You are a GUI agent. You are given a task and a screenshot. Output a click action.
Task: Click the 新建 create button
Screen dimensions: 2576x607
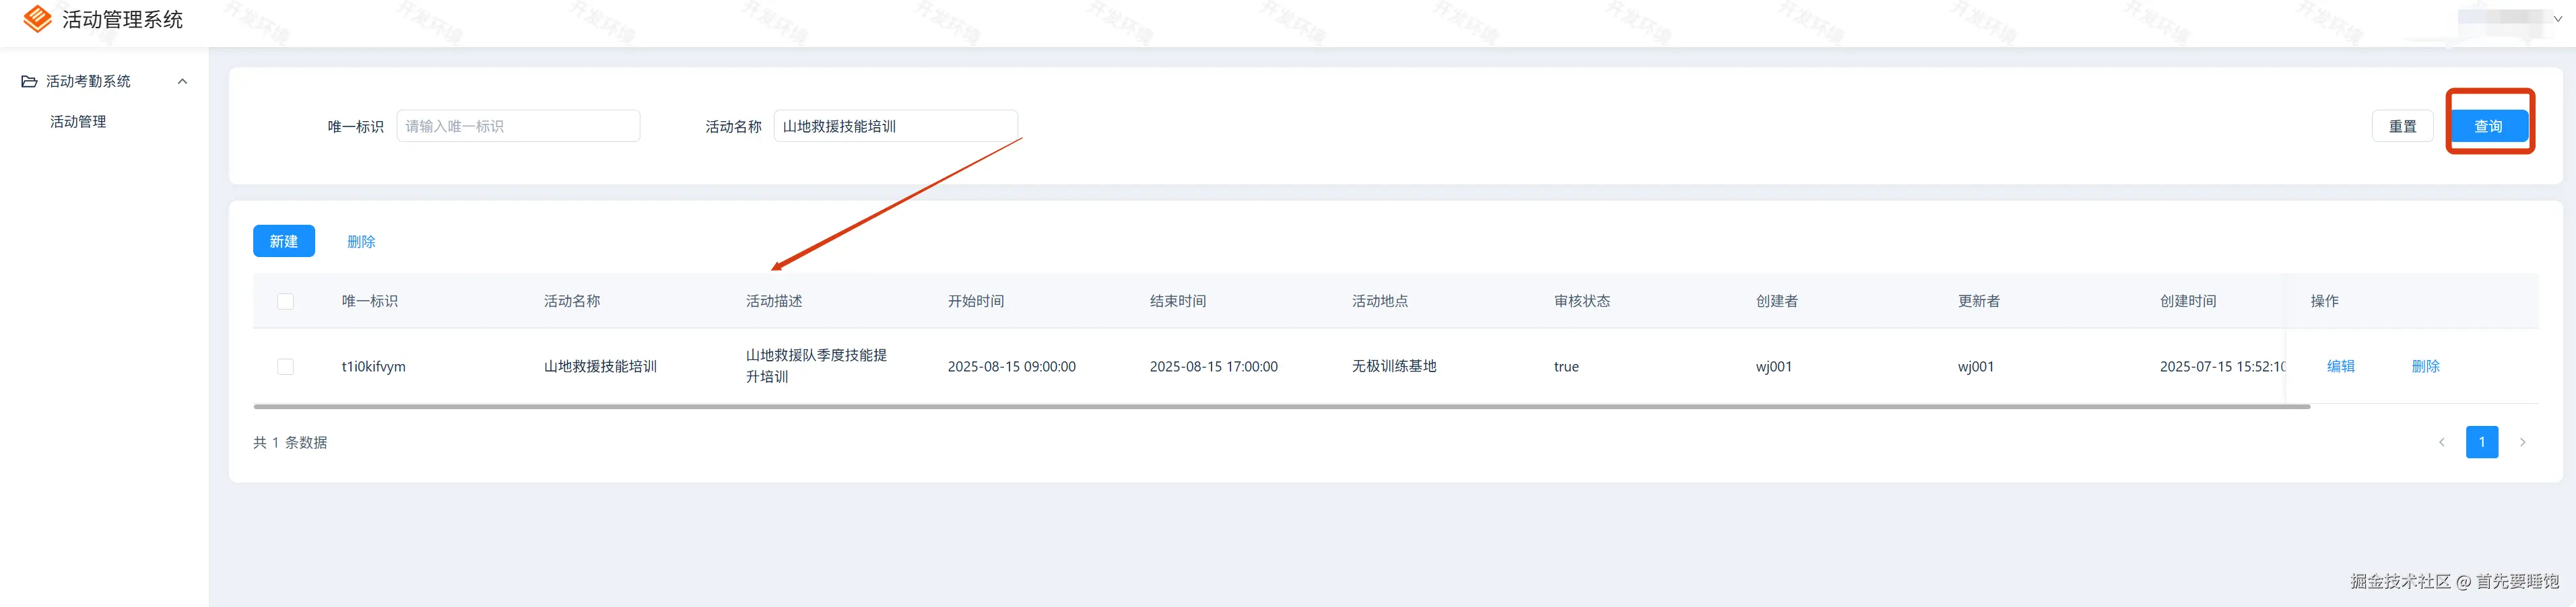pos(284,241)
